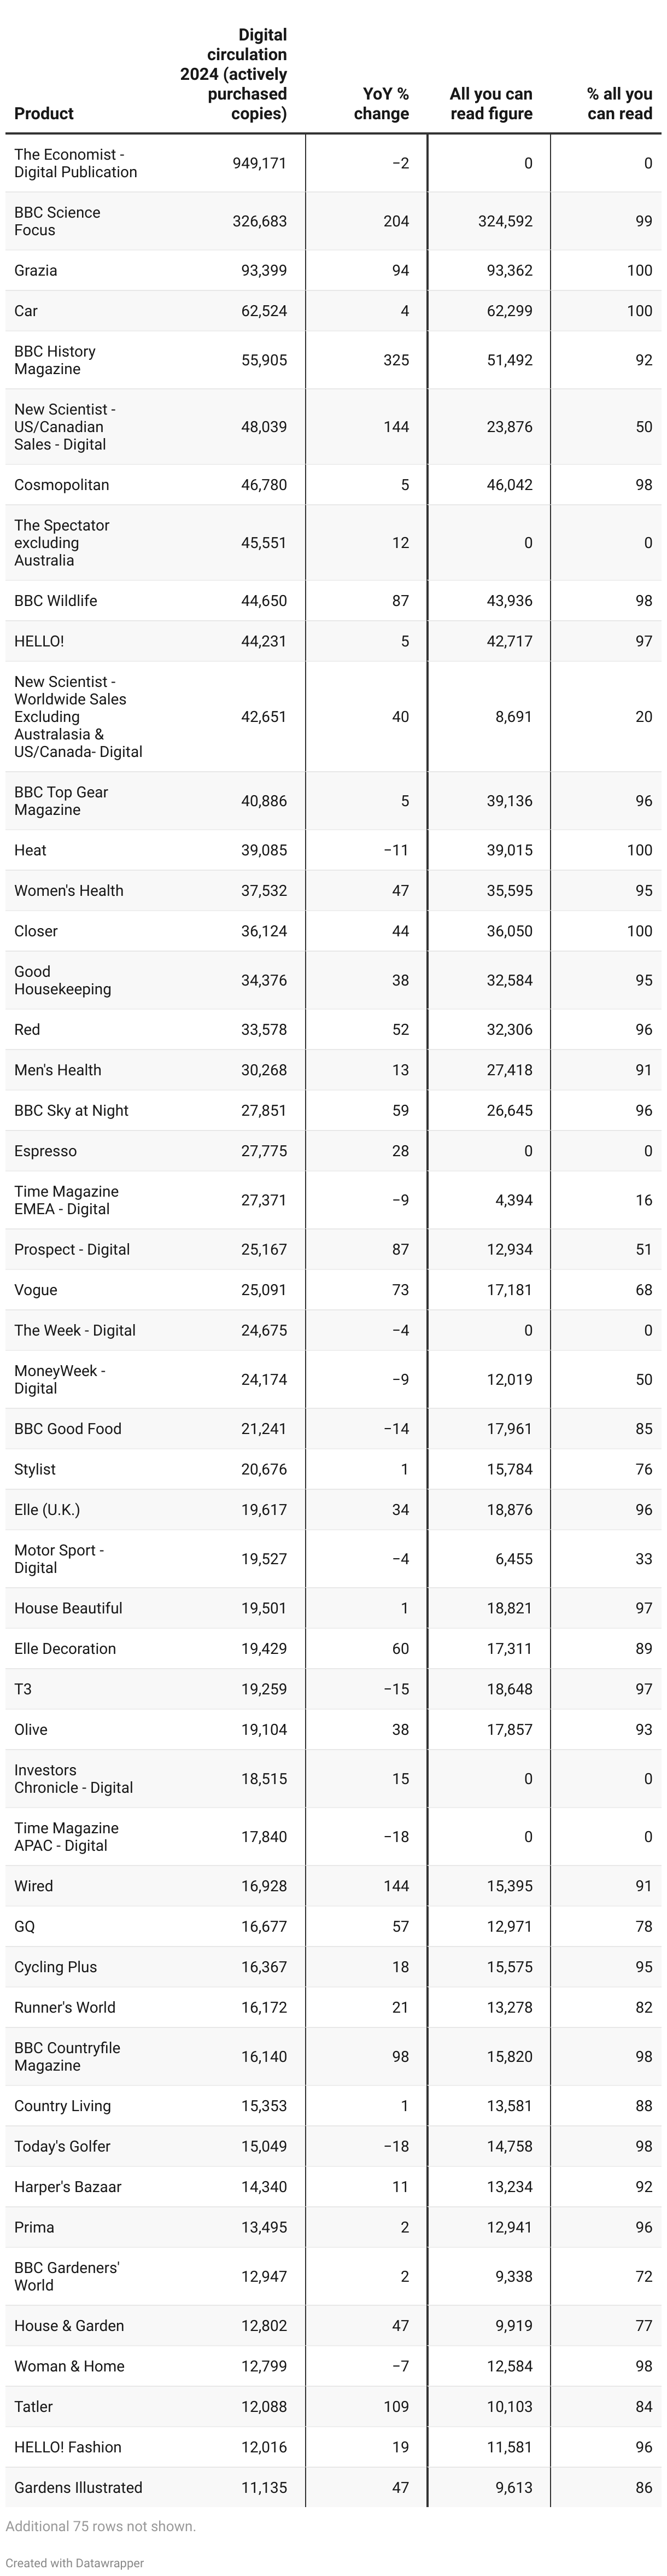Click the Gardens Illustrated row
Viewport: 667px width, 2576px height.
point(333,2488)
